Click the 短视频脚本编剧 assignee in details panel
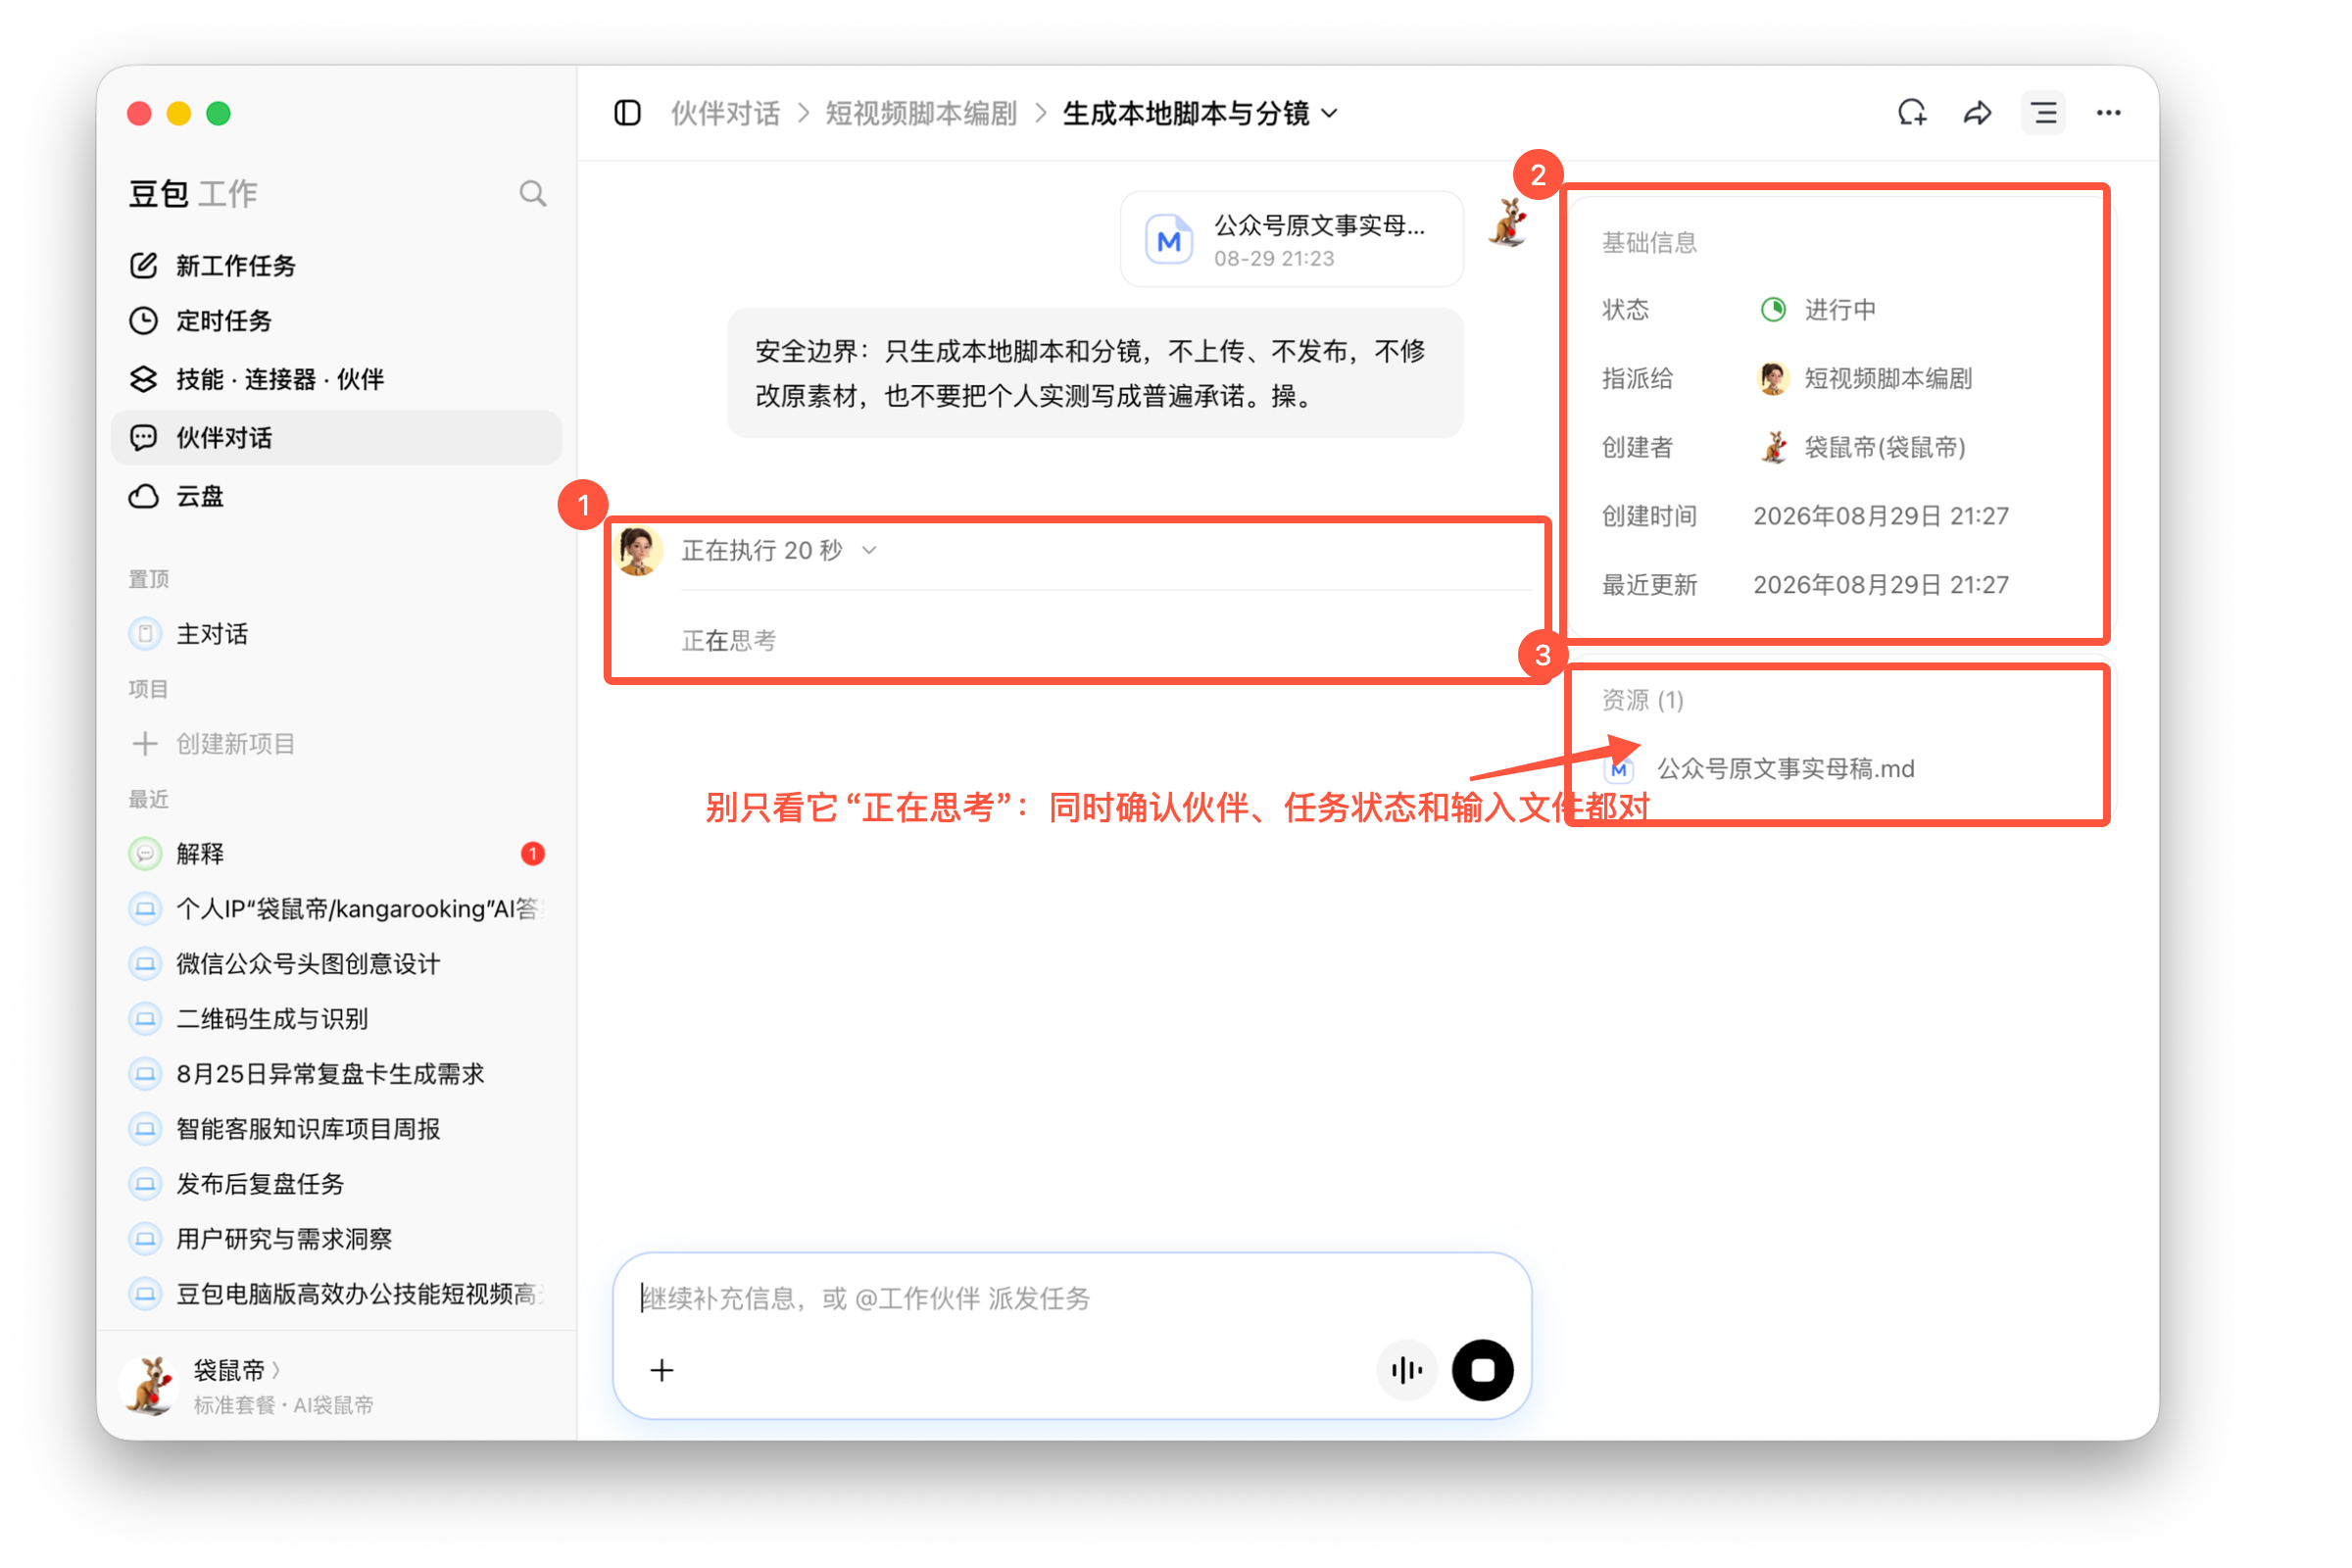Screen dimensions: 2352x1568 pyautogui.click(x=1865, y=379)
